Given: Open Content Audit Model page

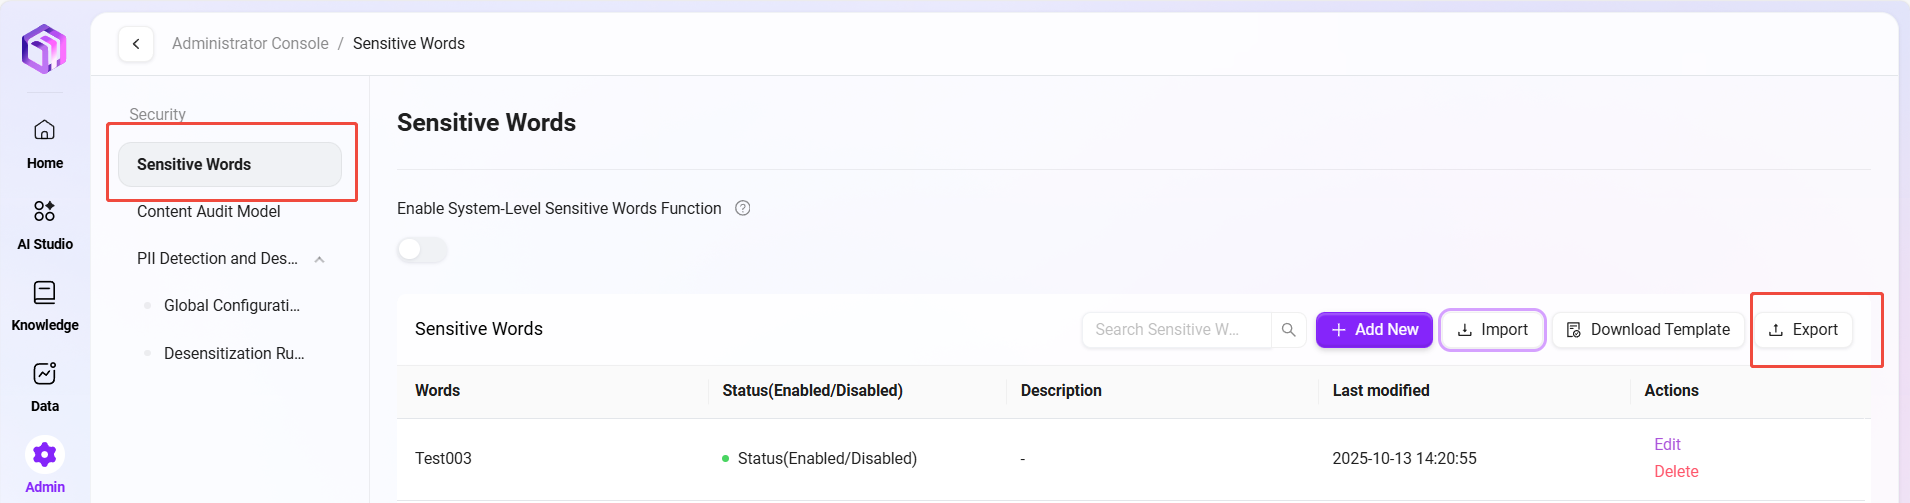Looking at the screenshot, I should point(208,211).
